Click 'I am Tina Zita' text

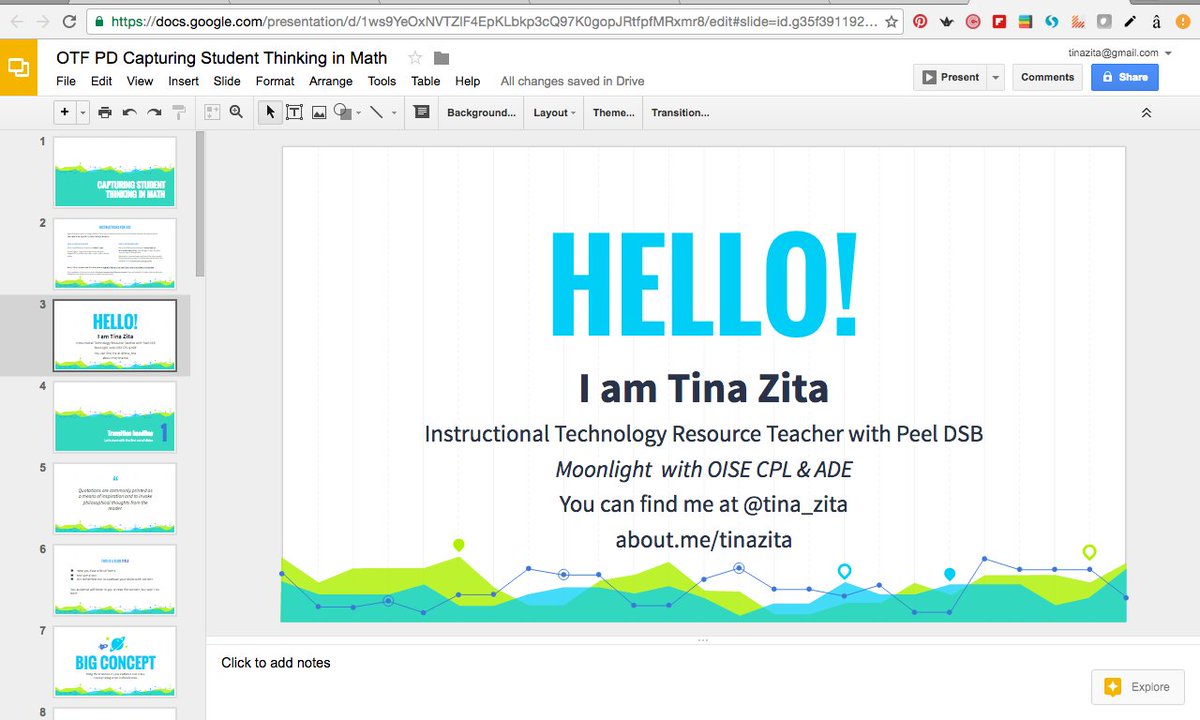pyautogui.click(x=704, y=388)
